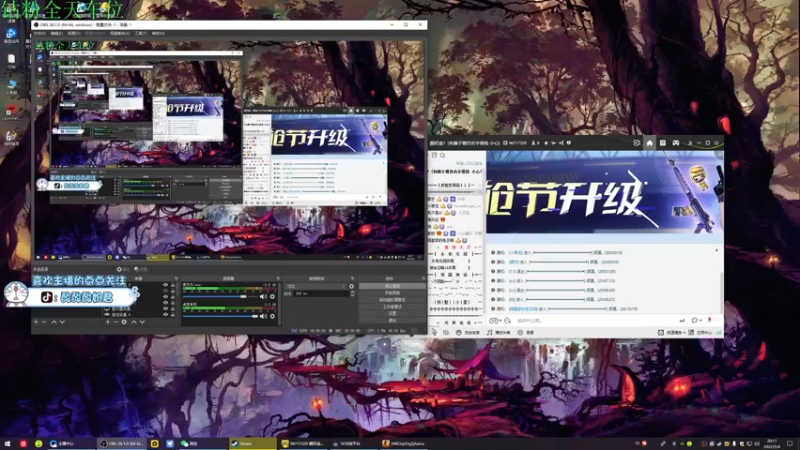Image resolution: width=800 pixels, height=450 pixels.
Task: Click the transition duration stepper arrows
Action: tap(352, 293)
